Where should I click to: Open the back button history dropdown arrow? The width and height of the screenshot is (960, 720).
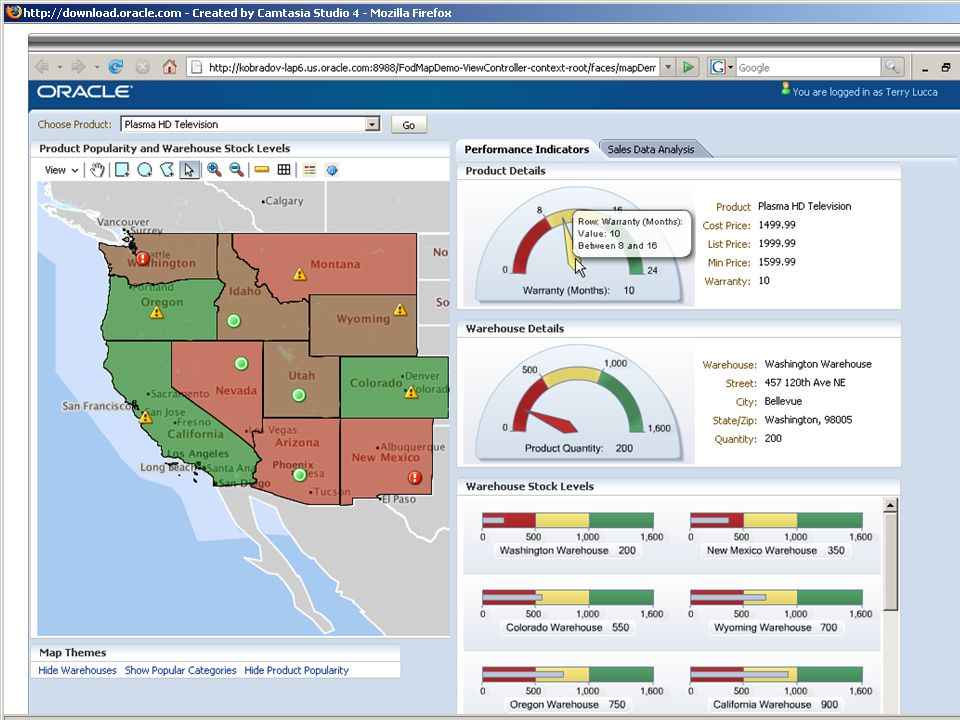(x=59, y=67)
